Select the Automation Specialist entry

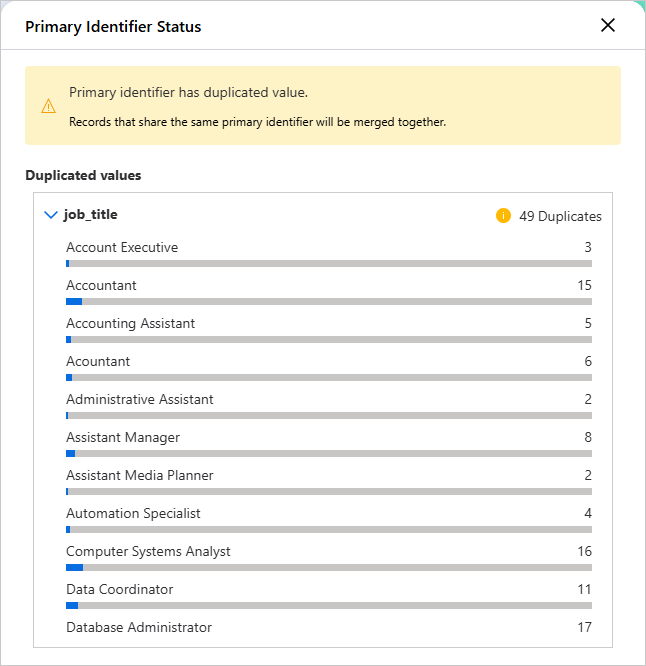(133, 514)
